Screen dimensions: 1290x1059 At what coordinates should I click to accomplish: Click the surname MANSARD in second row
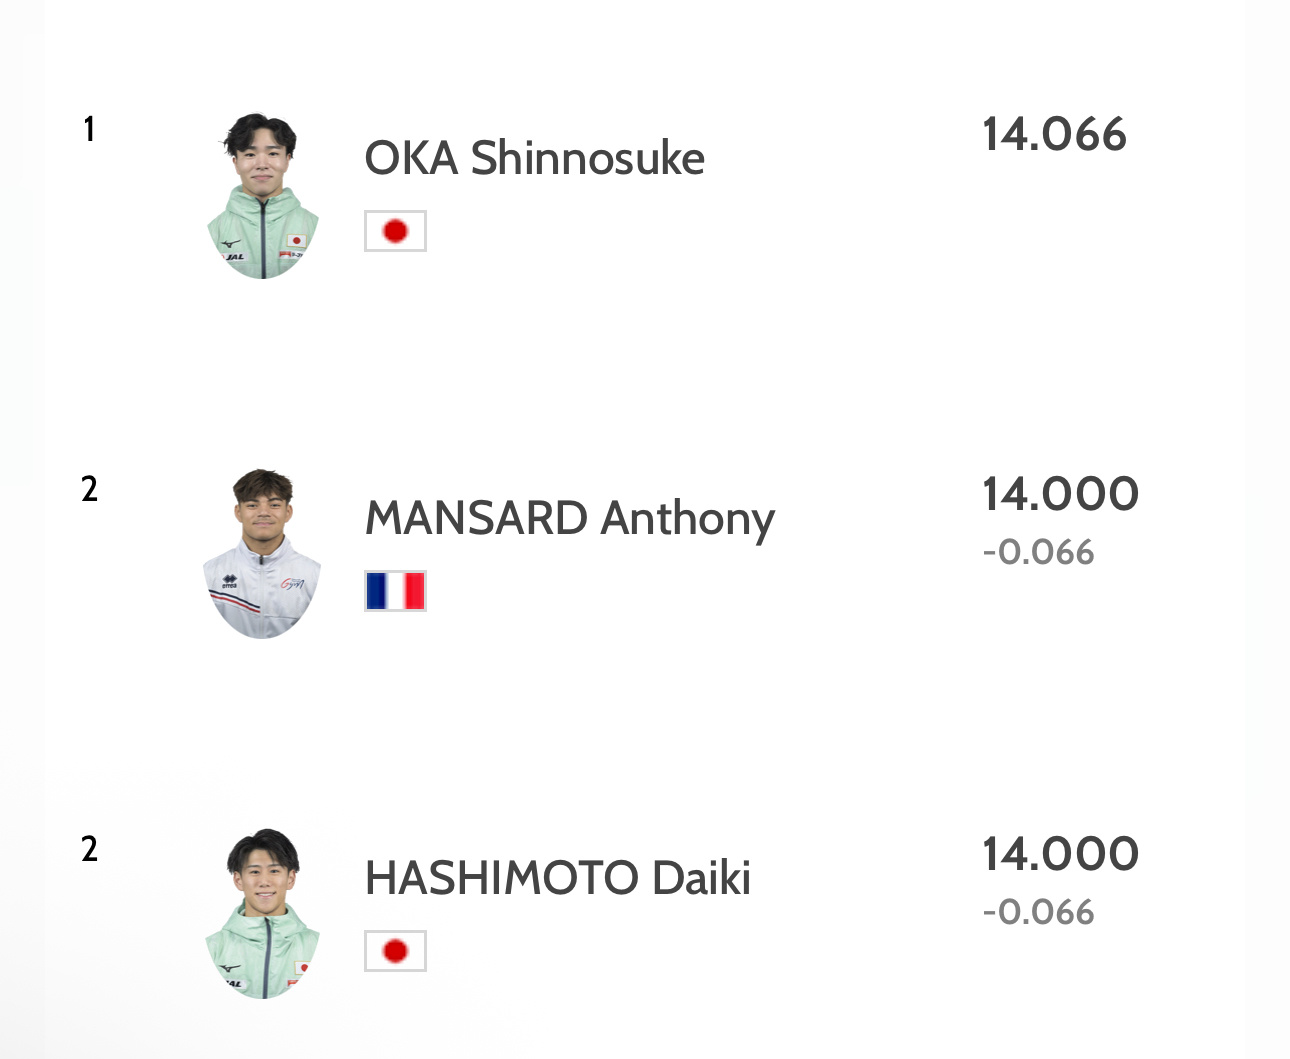coord(477,518)
